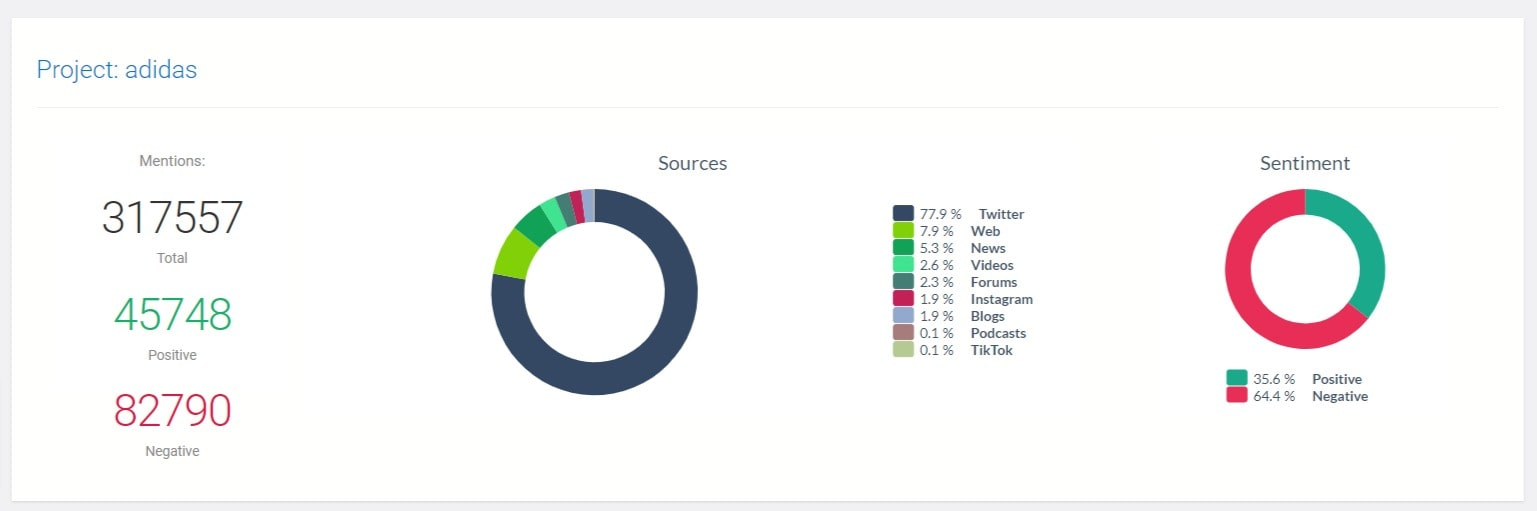Click the Sentiment chart title
The image size is (1537, 511).
point(1305,163)
